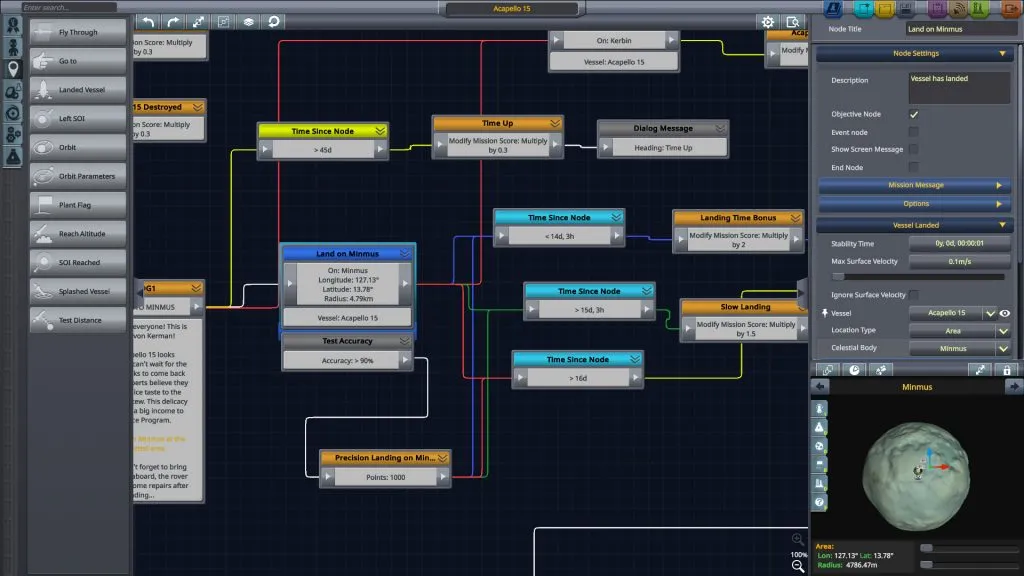Open the Vessel Acapello 15 dropdown

tap(953, 313)
